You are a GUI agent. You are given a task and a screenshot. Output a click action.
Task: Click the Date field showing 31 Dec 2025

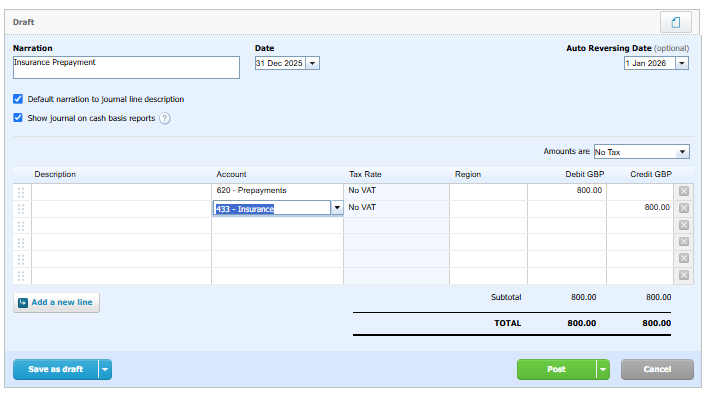[280, 63]
